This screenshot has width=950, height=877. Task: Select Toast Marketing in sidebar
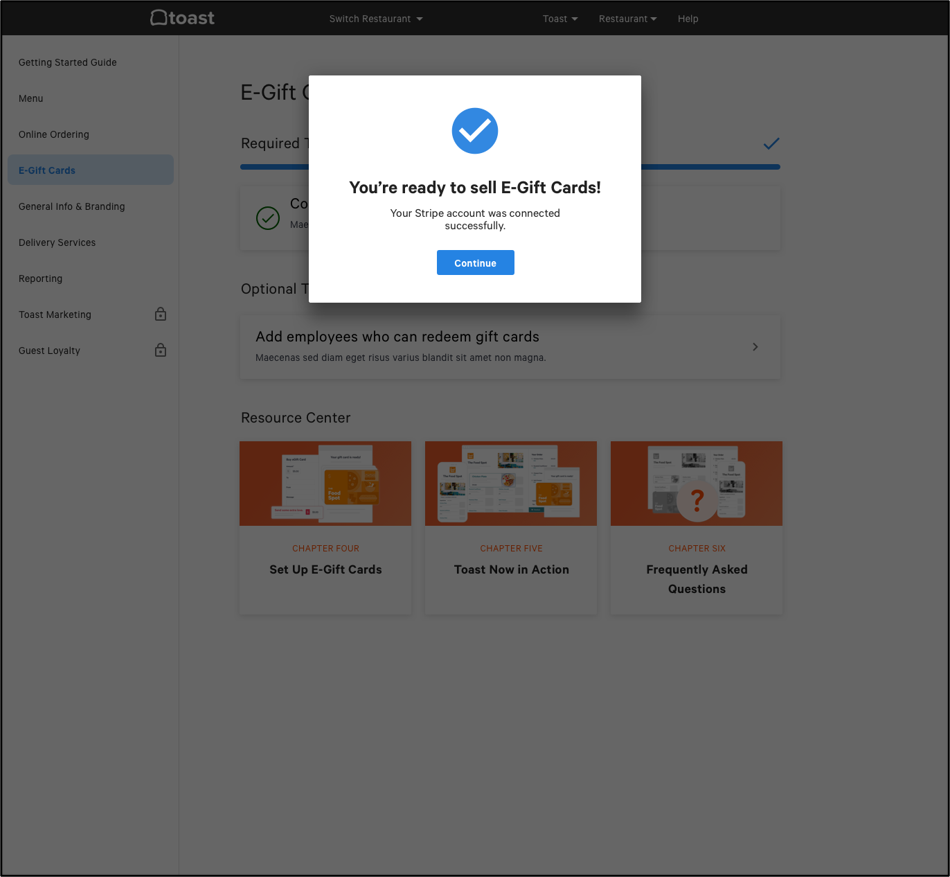point(55,314)
